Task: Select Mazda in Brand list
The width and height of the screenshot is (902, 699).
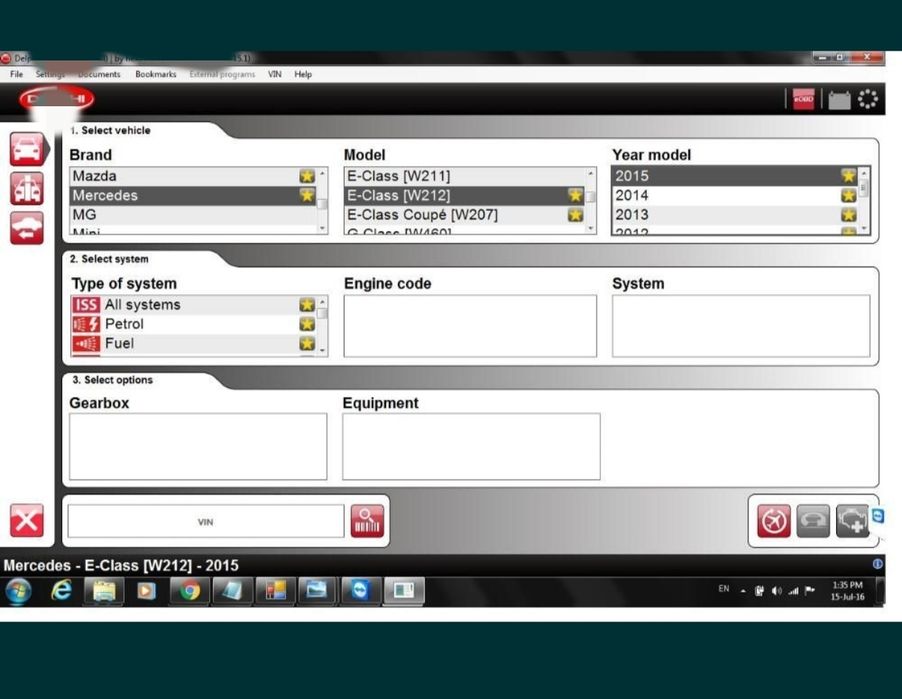Action: pos(193,176)
